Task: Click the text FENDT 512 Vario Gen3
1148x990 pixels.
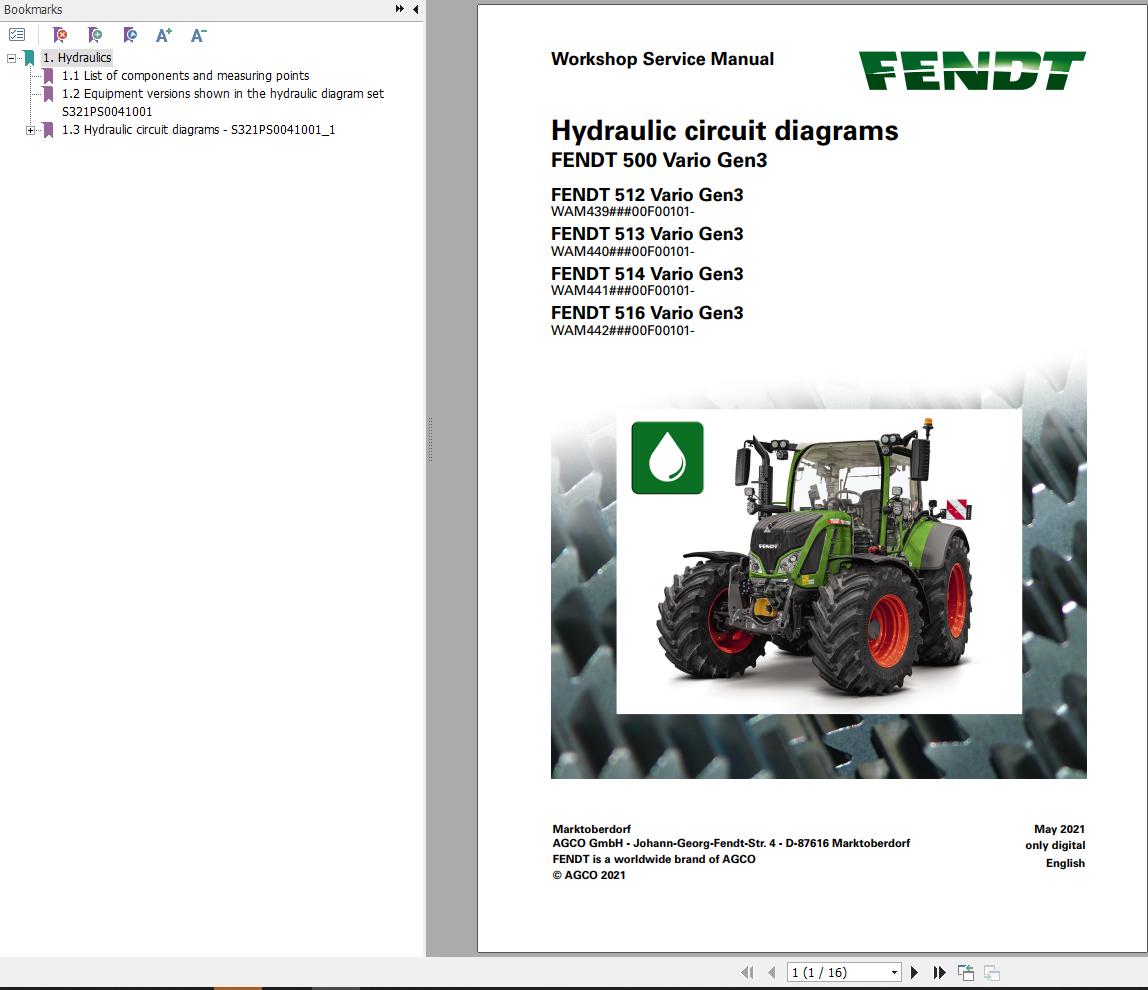Action: click(x=647, y=195)
